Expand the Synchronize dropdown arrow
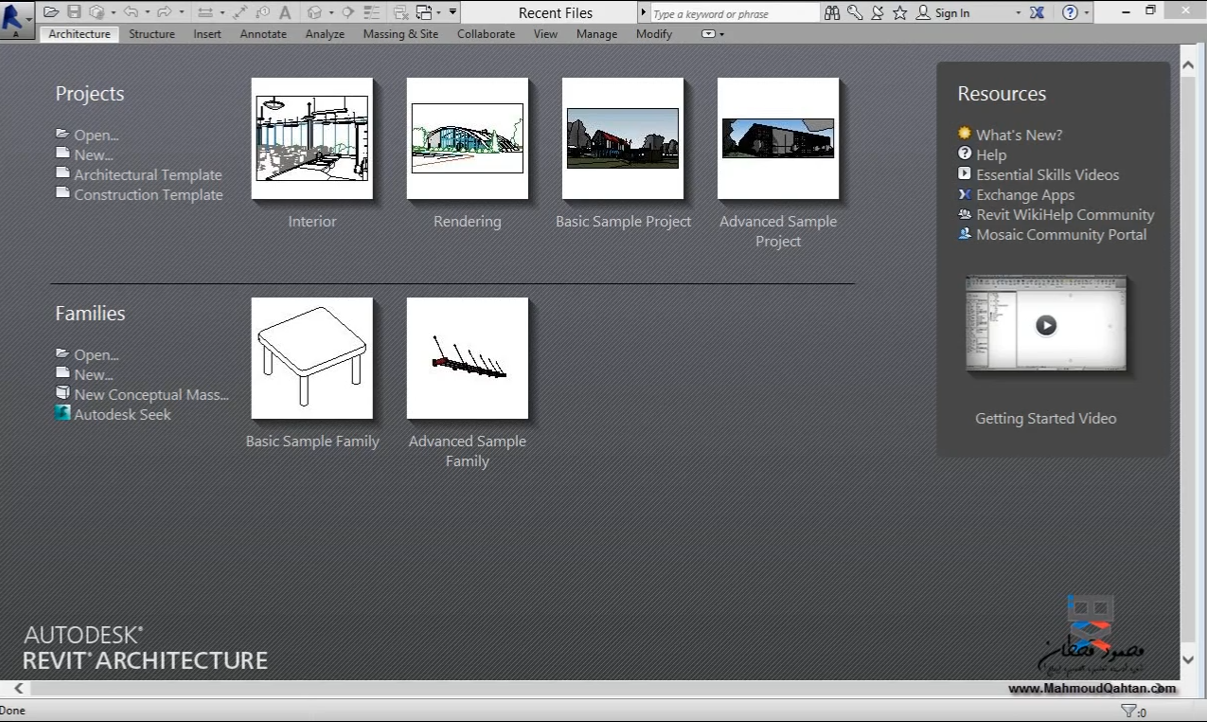The height and width of the screenshot is (722, 1207). pyautogui.click(x=113, y=12)
